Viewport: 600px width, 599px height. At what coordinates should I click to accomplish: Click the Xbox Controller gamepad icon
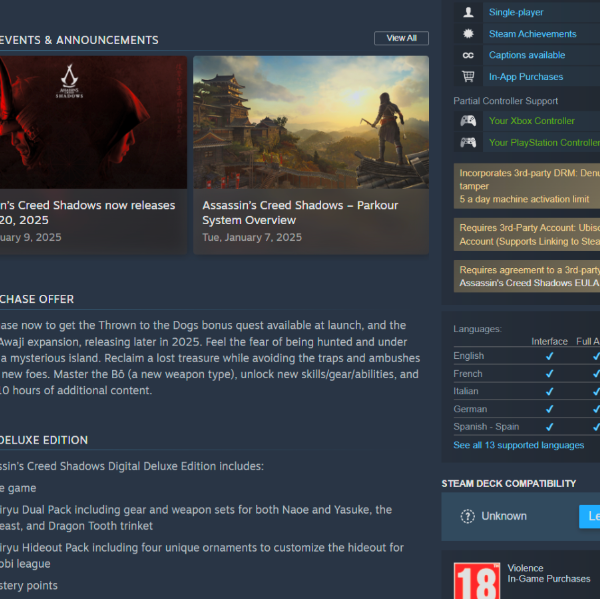click(468, 121)
